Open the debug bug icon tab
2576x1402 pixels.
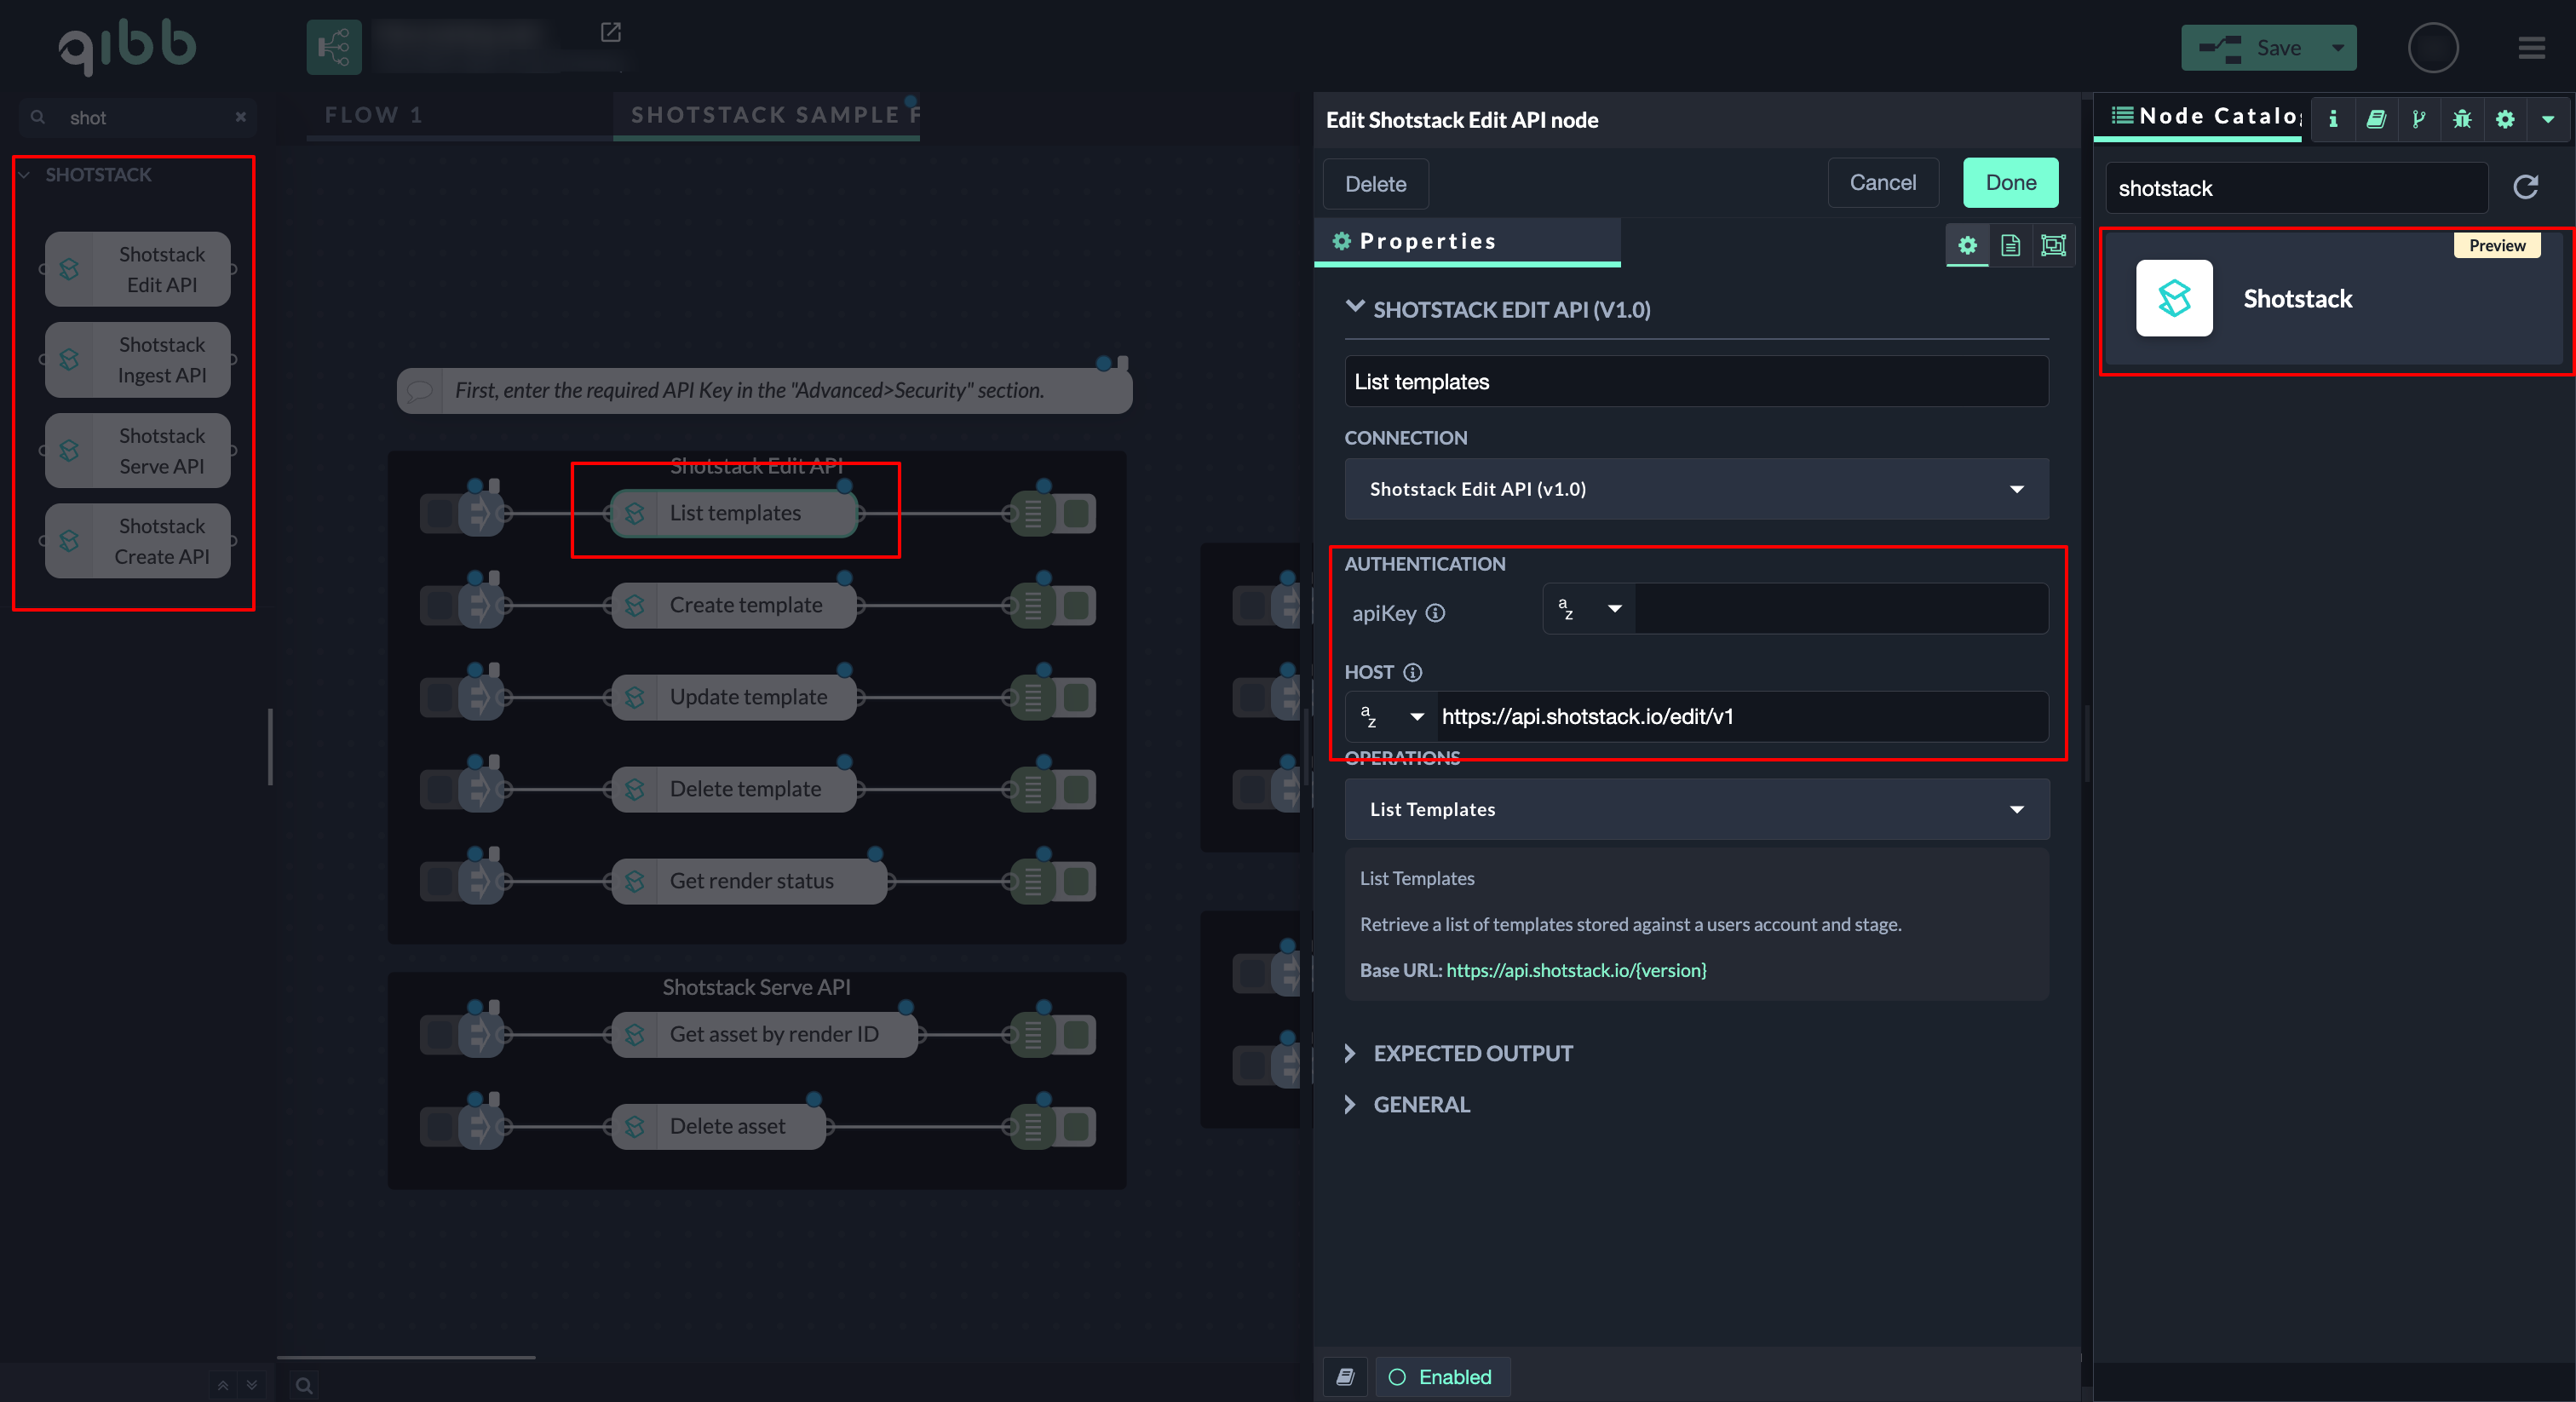(2462, 119)
